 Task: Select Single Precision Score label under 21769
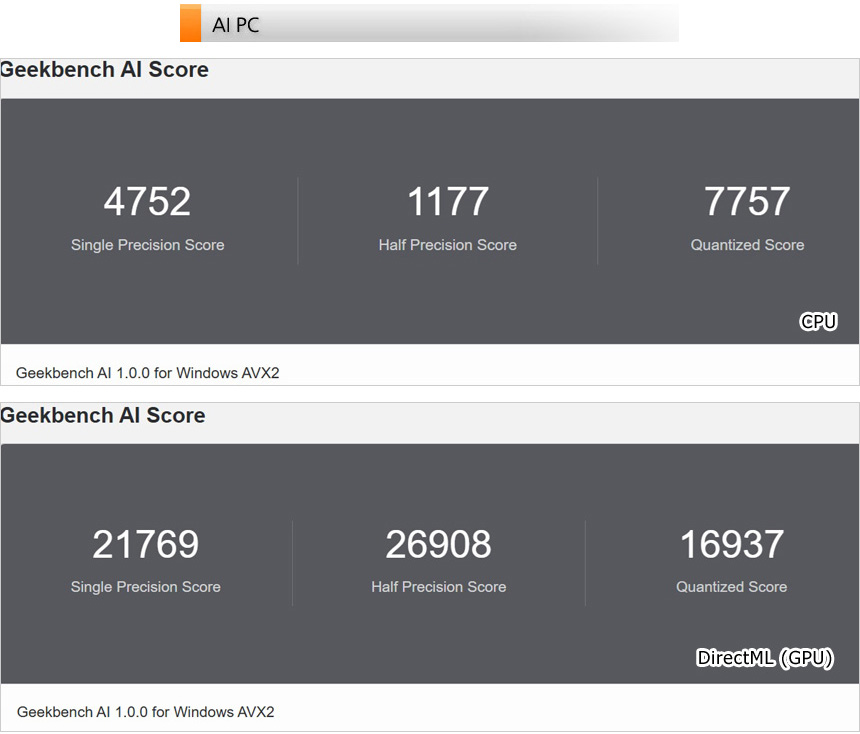click(x=145, y=587)
